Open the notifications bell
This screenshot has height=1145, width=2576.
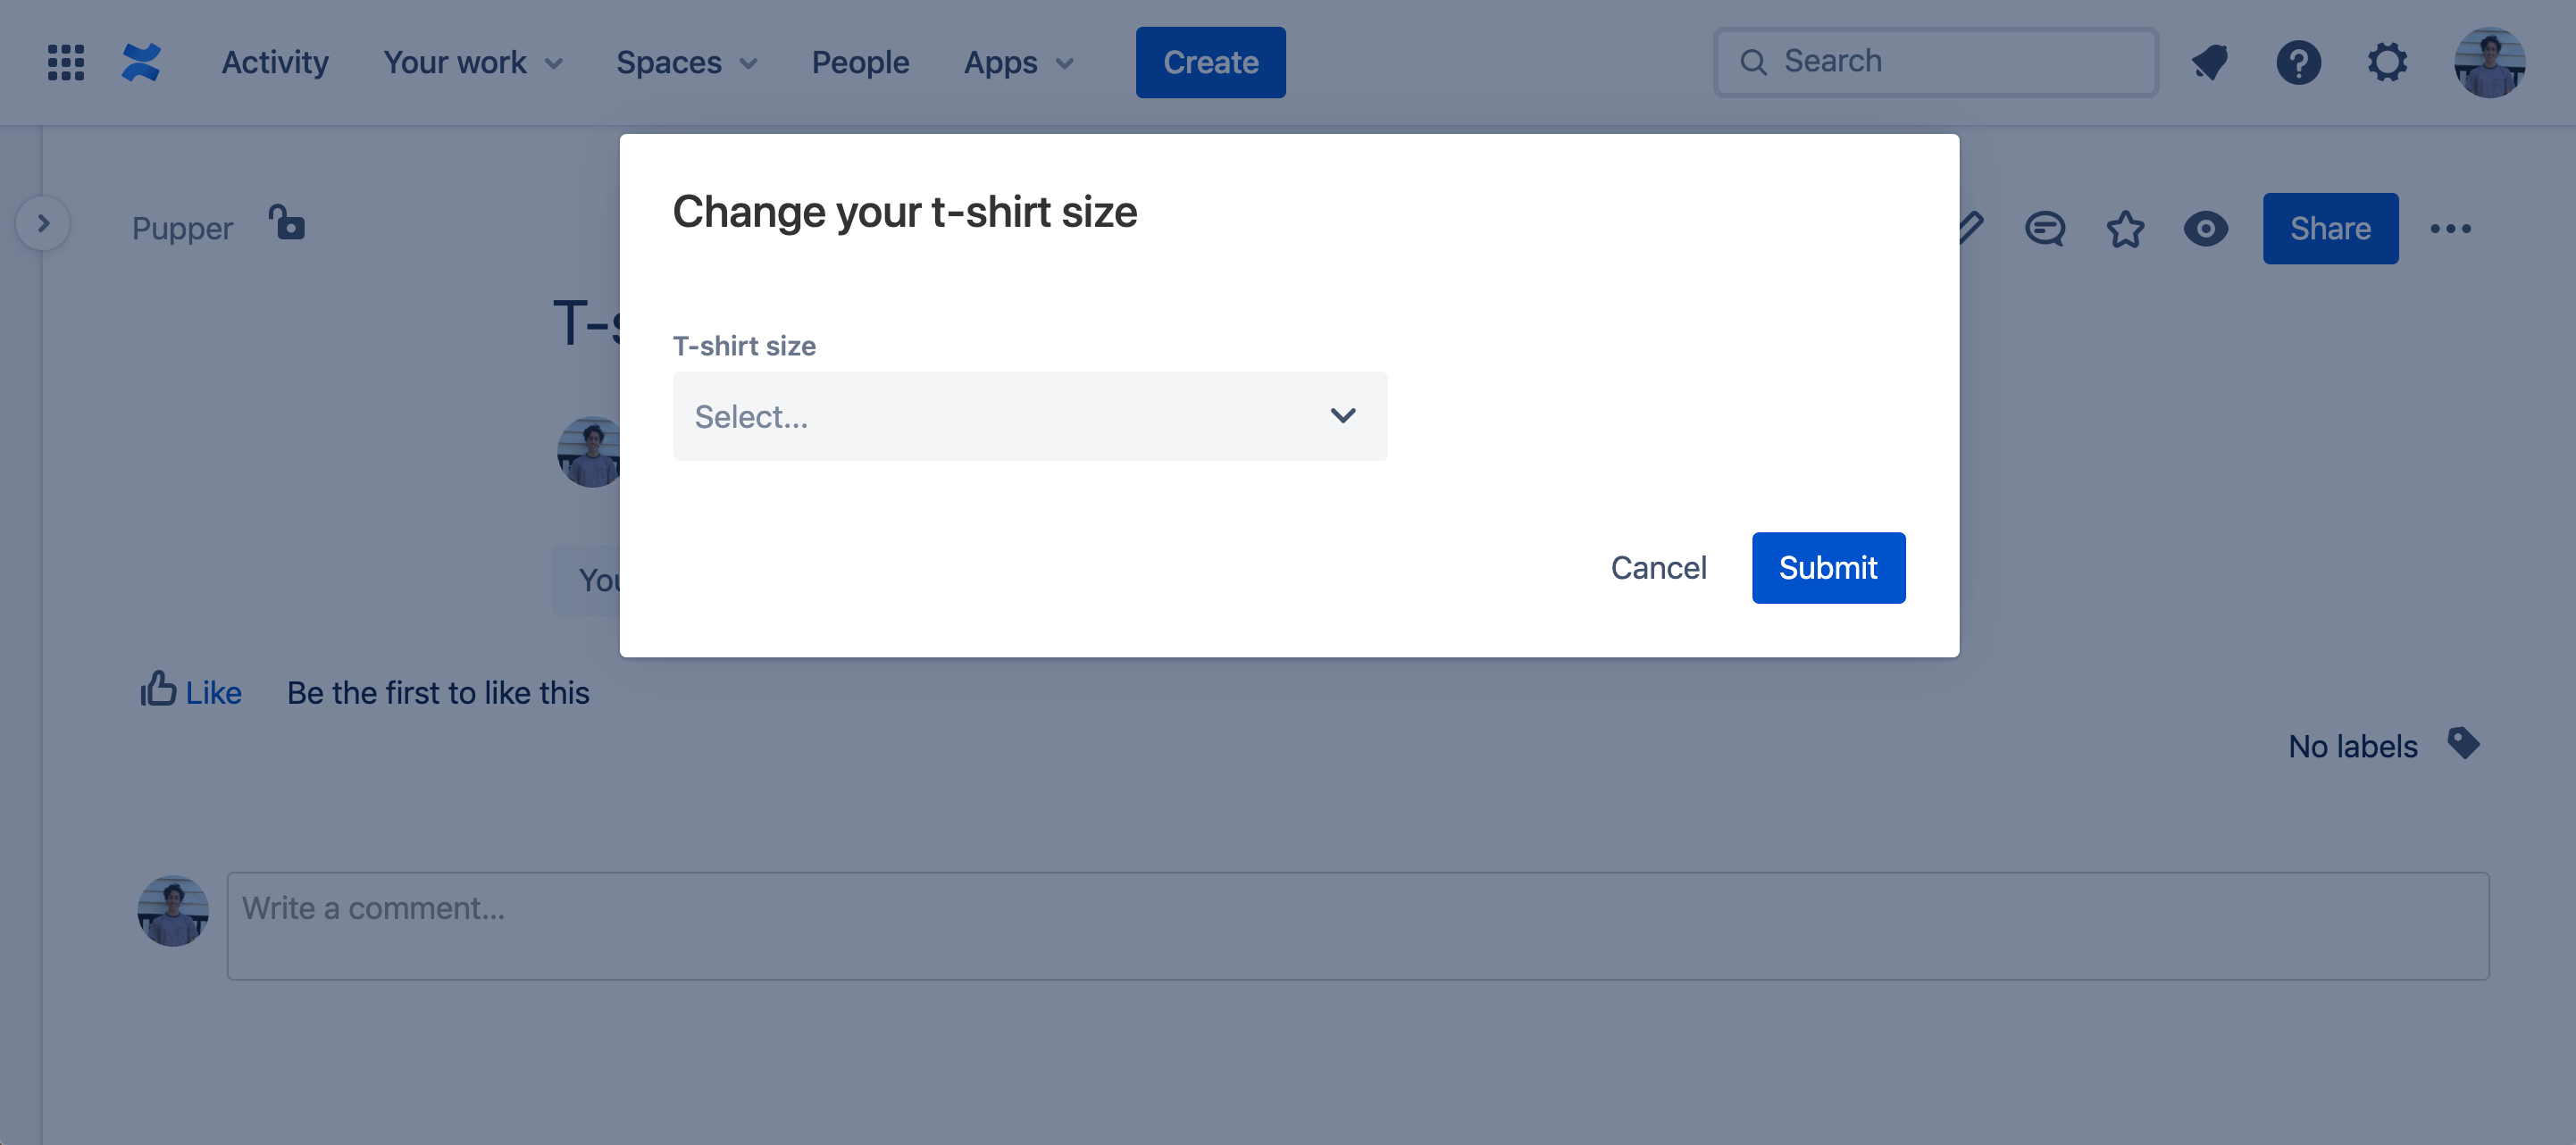[2210, 62]
